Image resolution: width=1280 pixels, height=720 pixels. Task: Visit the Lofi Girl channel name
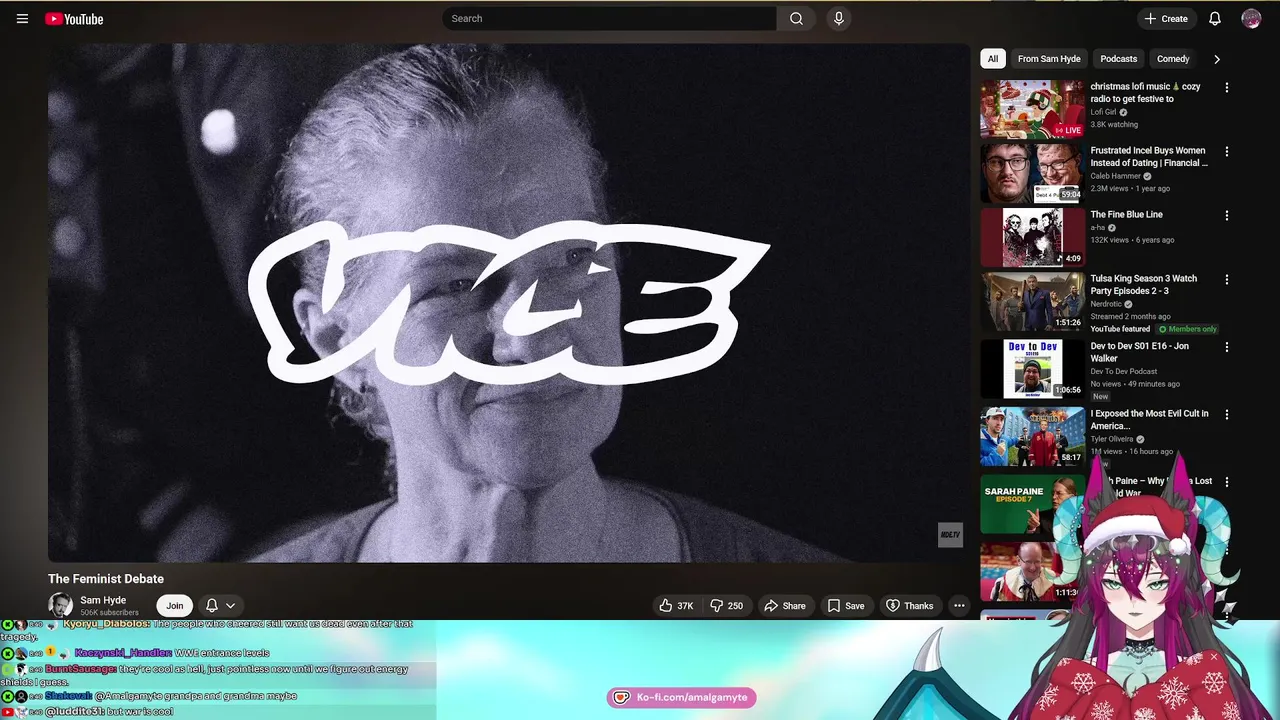point(1103,112)
